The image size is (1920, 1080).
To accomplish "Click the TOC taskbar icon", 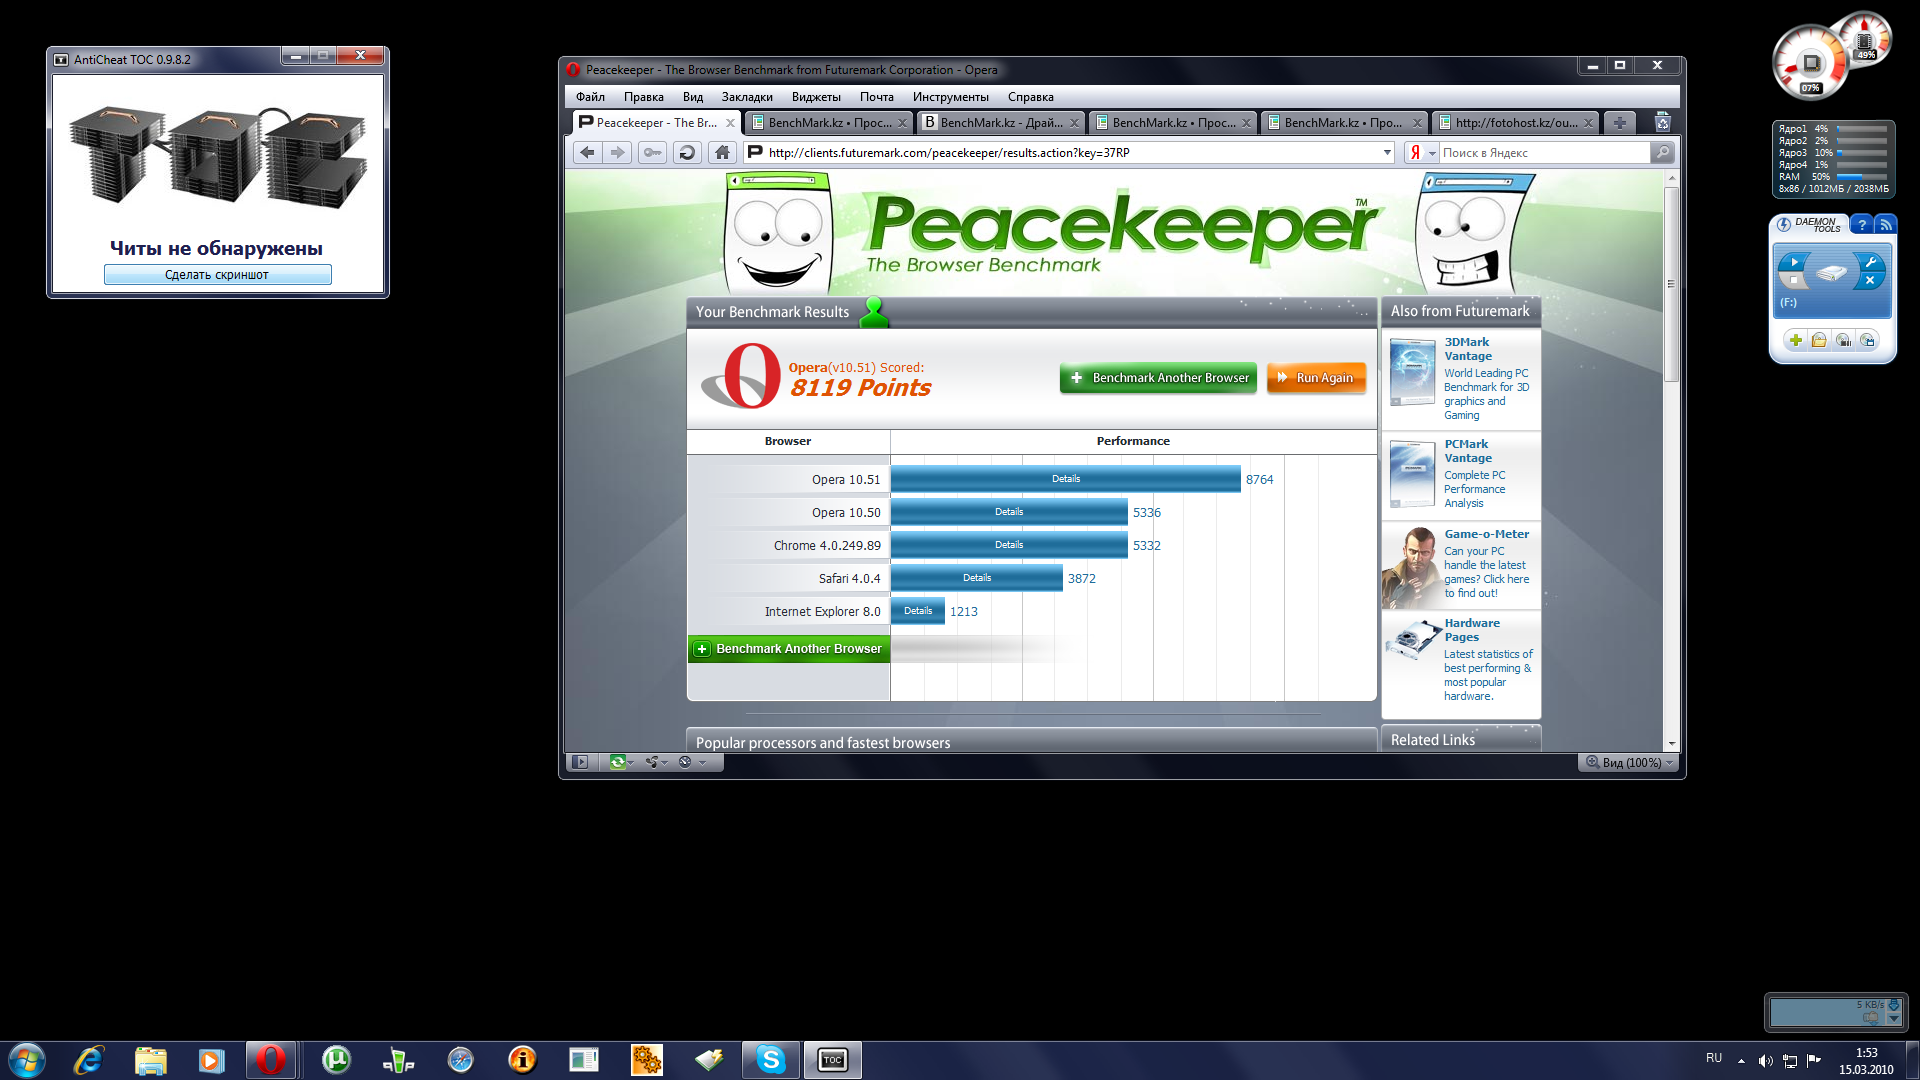I will coord(832,1060).
